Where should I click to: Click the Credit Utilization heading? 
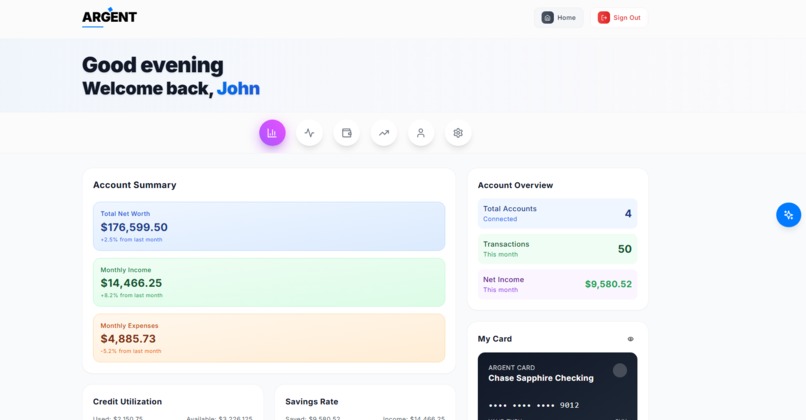[127, 401]
